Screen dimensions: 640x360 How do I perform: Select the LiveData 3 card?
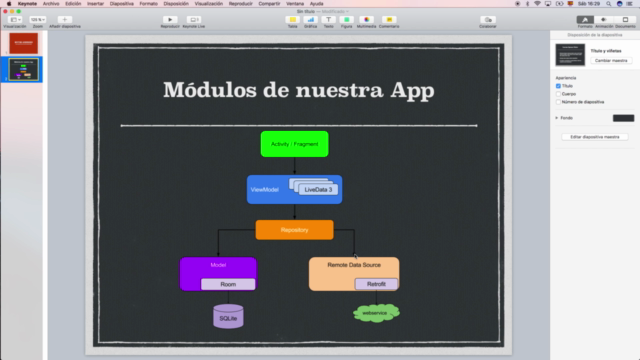click(318, 189)
